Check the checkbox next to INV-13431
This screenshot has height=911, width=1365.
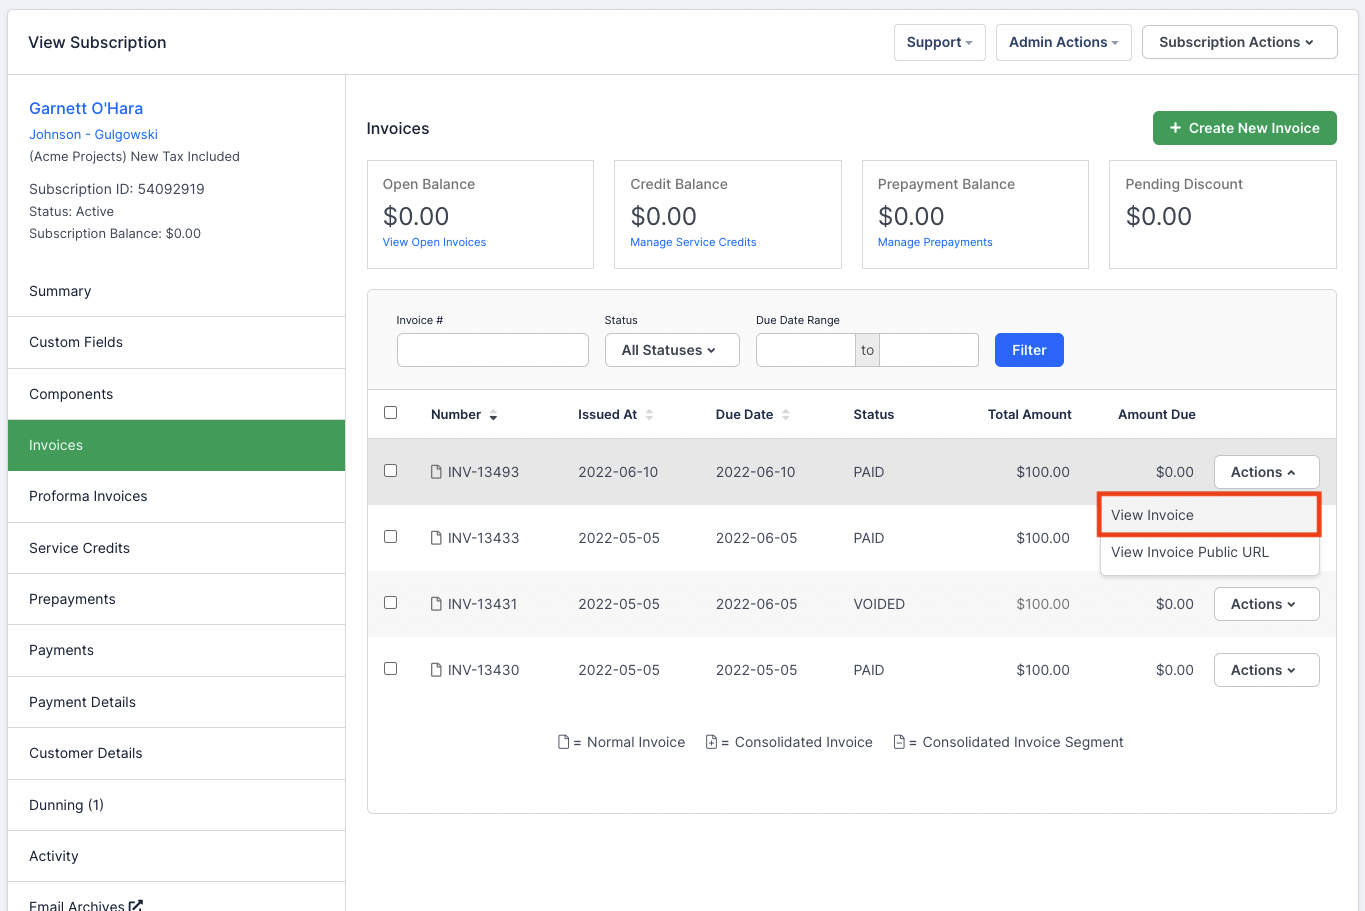(391, 602)
